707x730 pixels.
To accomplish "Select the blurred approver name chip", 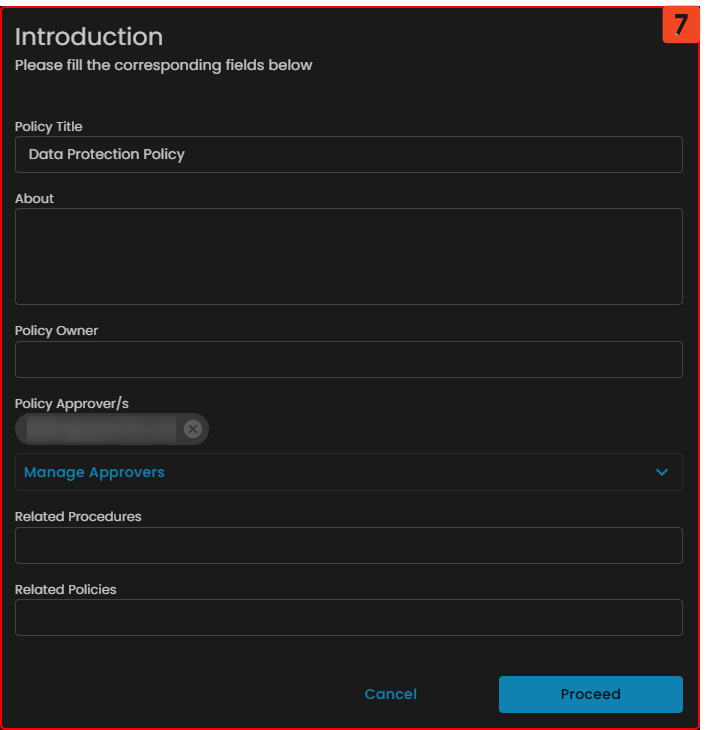I will (x=101, y=429).
